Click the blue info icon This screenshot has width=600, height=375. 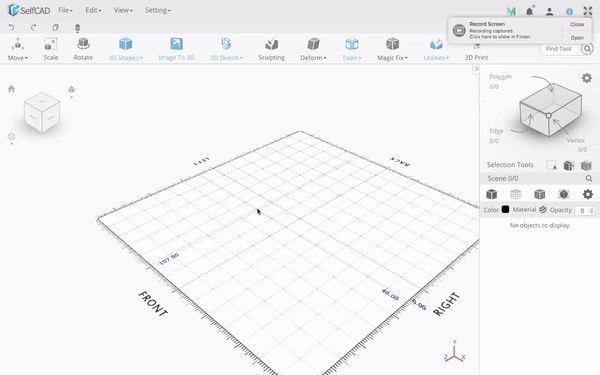[x=569, y=12]
